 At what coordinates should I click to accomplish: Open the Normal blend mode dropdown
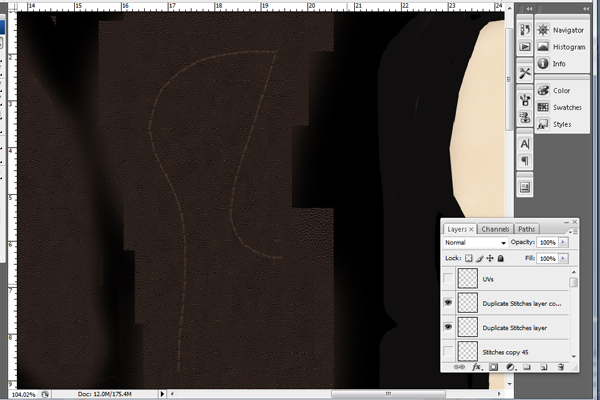click(475, 242)
